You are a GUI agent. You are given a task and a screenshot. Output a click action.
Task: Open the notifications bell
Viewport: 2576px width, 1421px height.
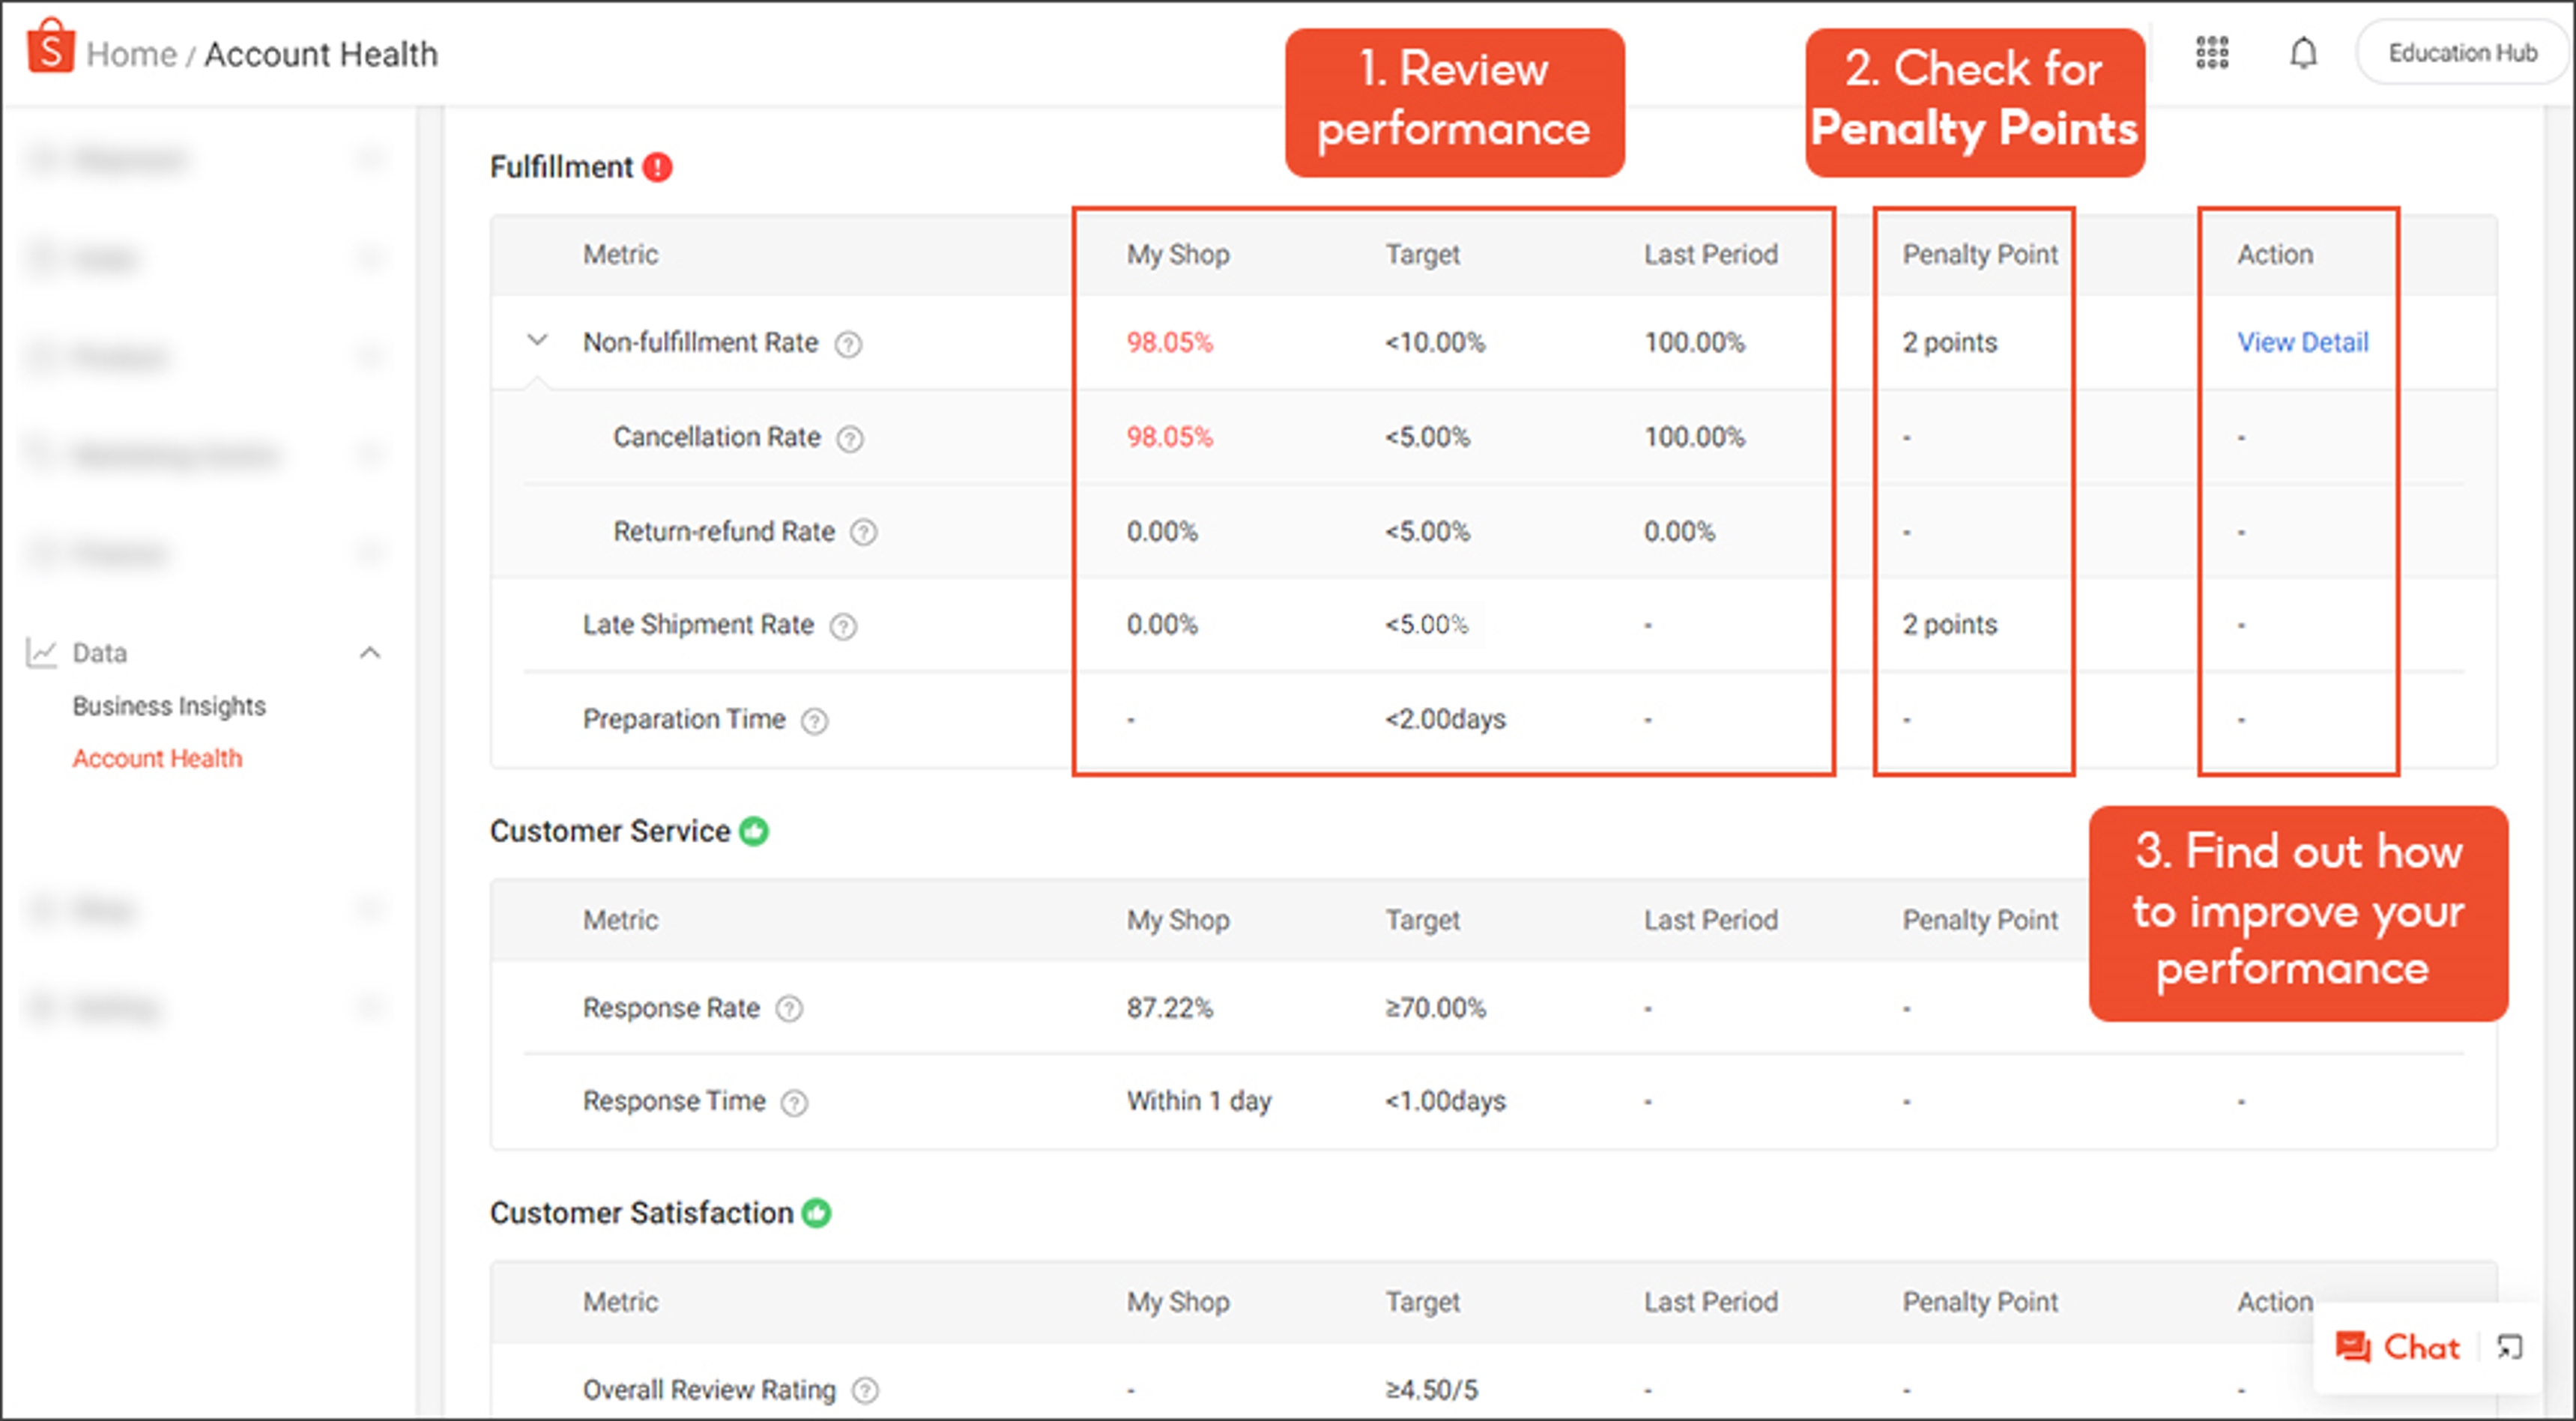(2303, 53)
